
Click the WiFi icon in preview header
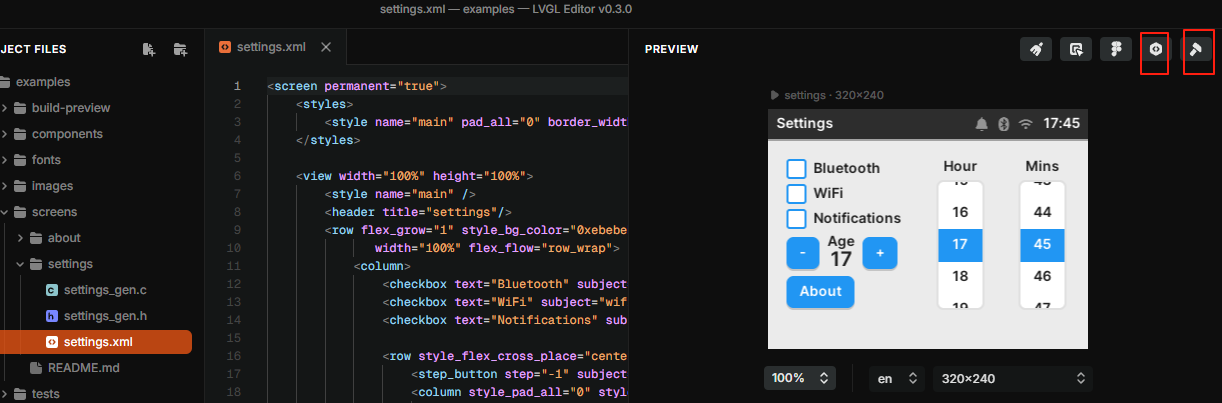[x=1025, y=124]
